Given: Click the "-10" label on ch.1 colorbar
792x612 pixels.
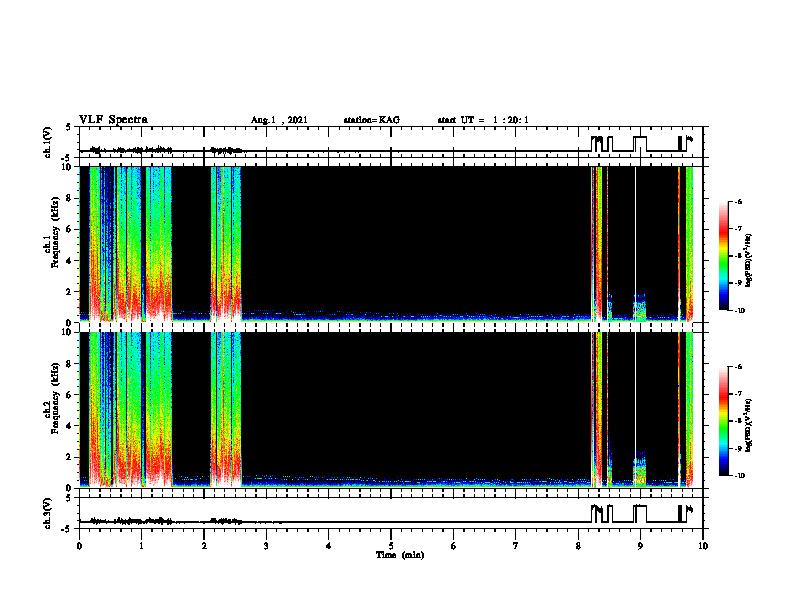Looking at the screenshot, I should click(x=739, y=310).
